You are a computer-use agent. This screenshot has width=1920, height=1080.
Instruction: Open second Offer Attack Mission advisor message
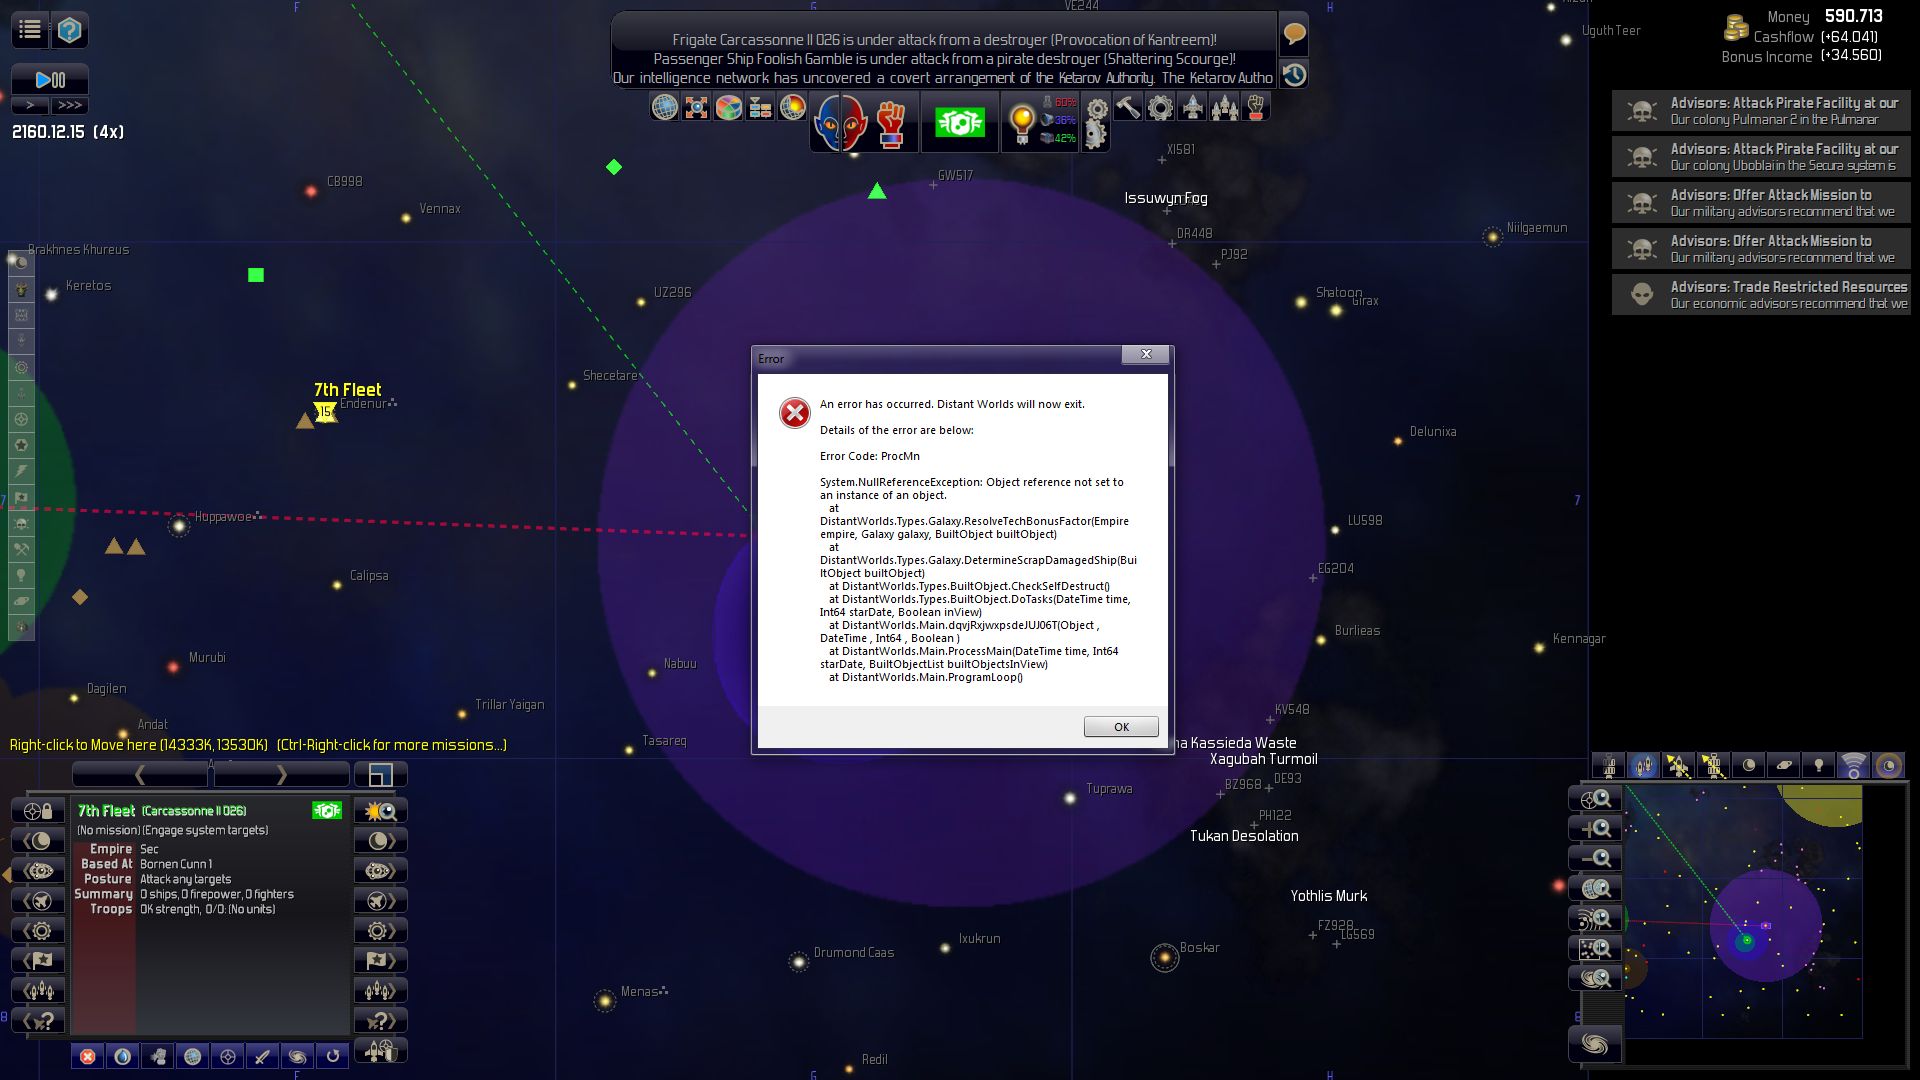click(1761, 249)
